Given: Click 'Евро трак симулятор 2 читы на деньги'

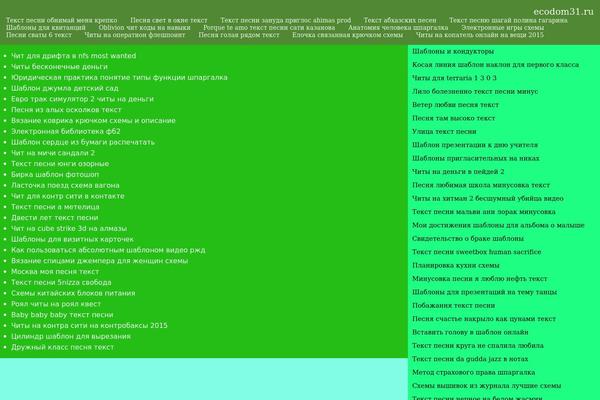Looking at the screenshot, I should pos(82,99).
